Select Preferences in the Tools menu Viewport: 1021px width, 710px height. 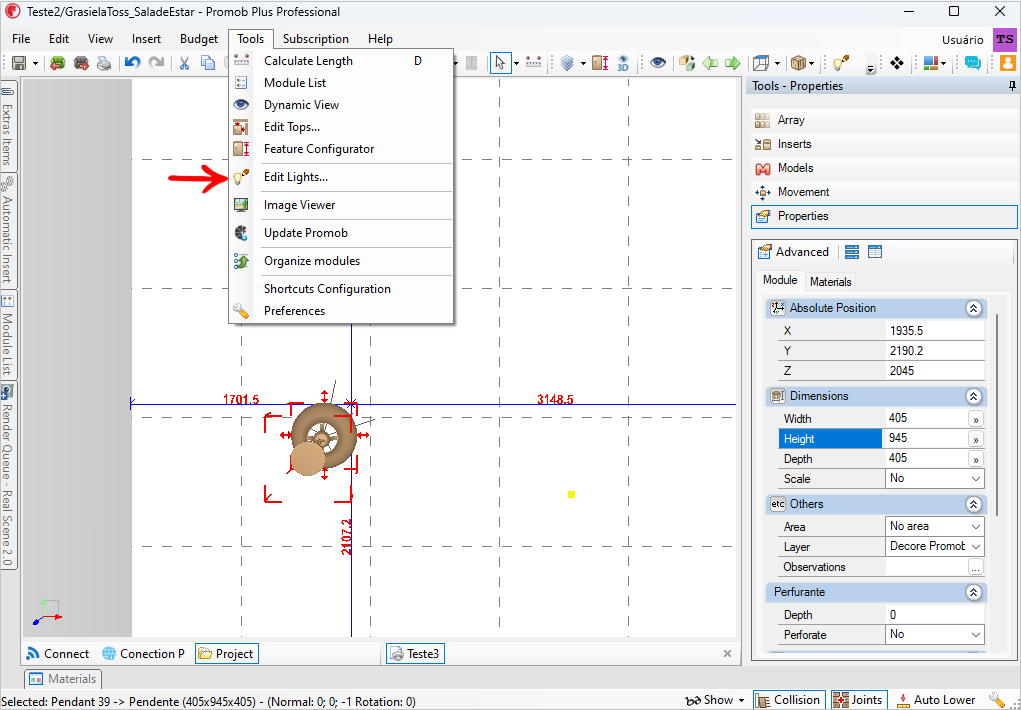point(341,311)
